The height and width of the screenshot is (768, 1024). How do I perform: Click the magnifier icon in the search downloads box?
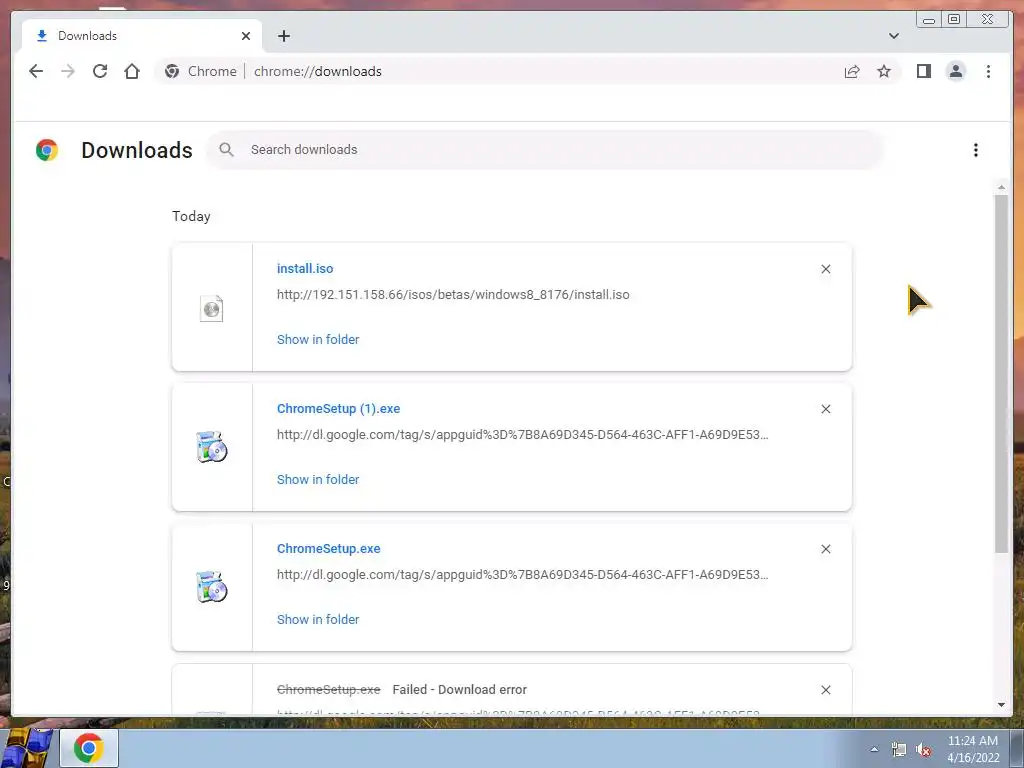click(226, 150)
